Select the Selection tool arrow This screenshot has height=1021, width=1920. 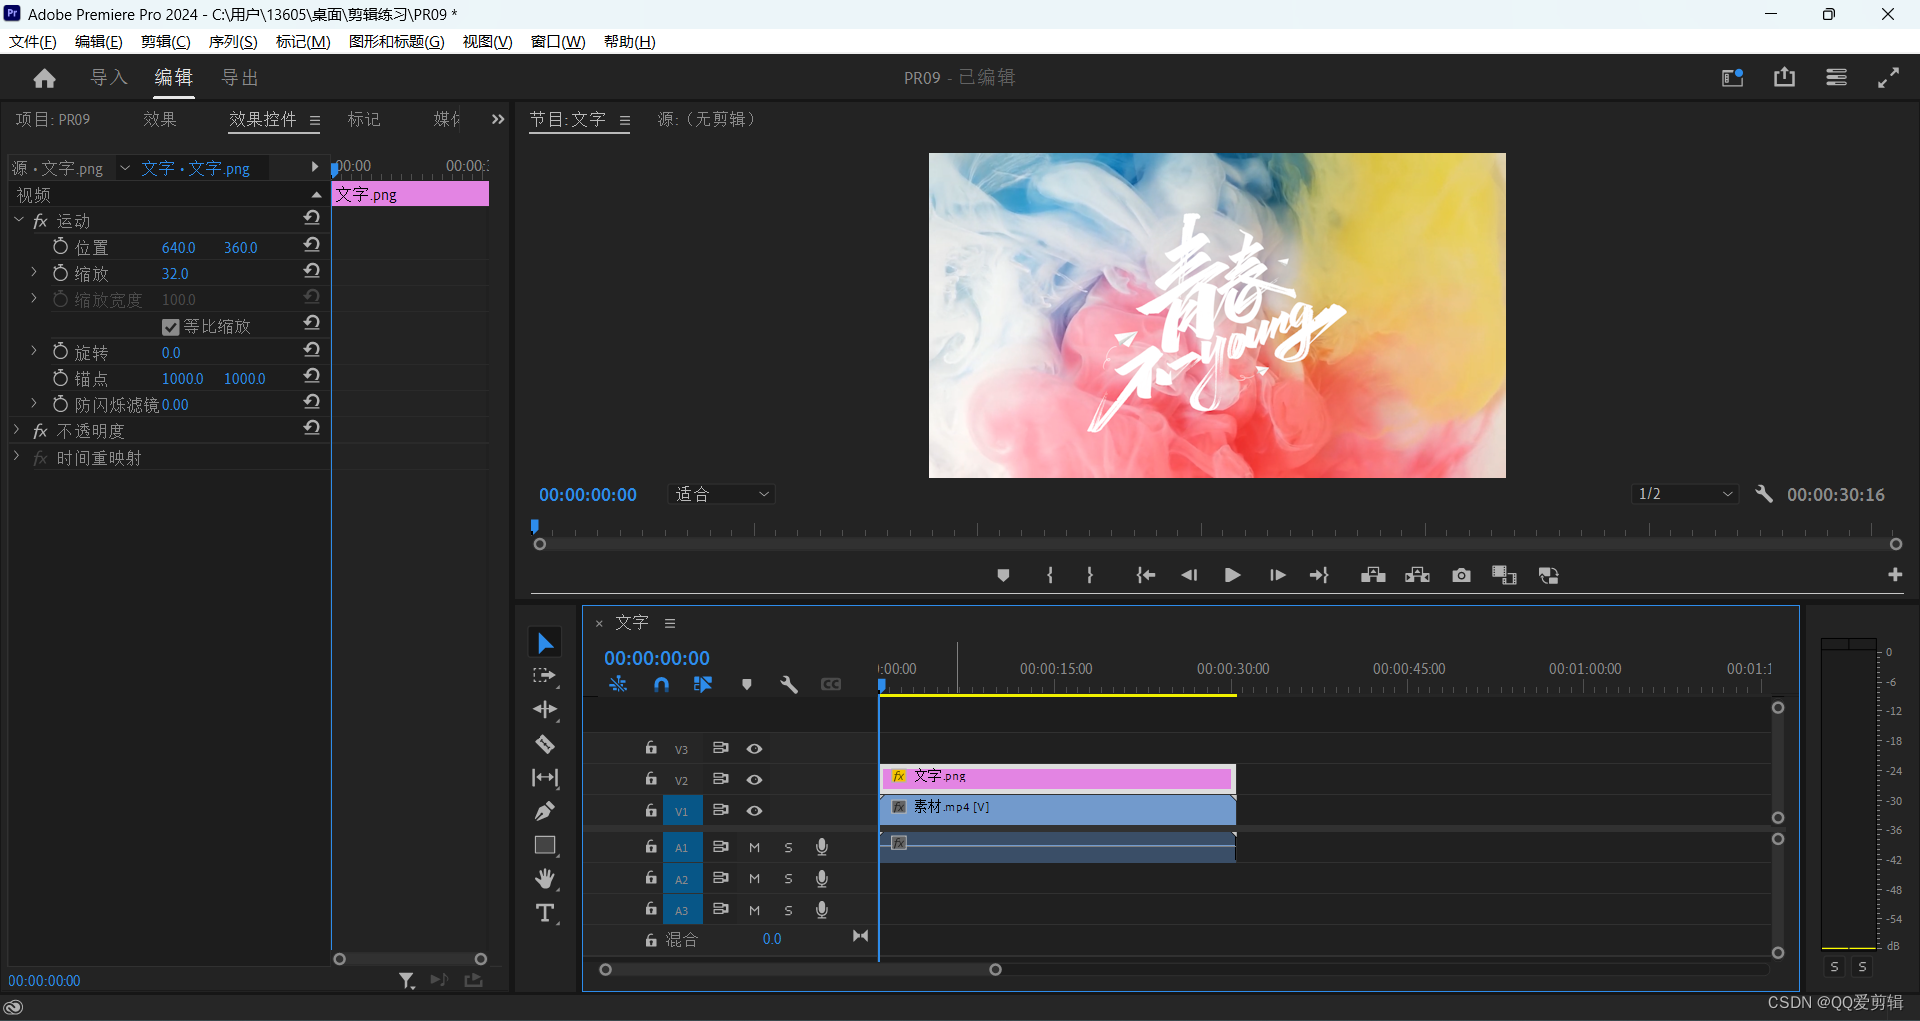[545, 643]
